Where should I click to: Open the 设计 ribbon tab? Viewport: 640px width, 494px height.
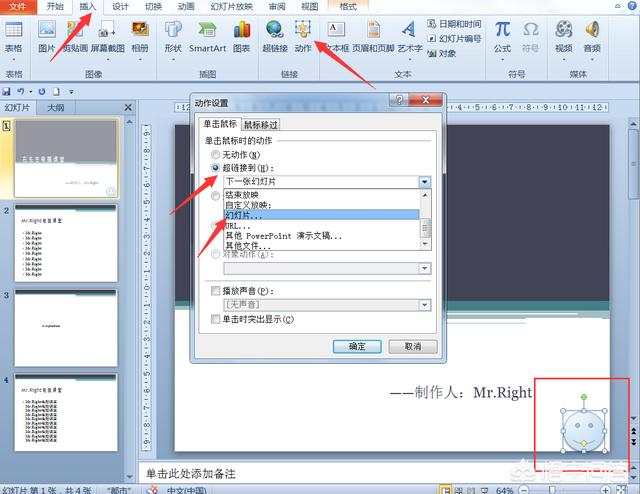tap(120, 7)
